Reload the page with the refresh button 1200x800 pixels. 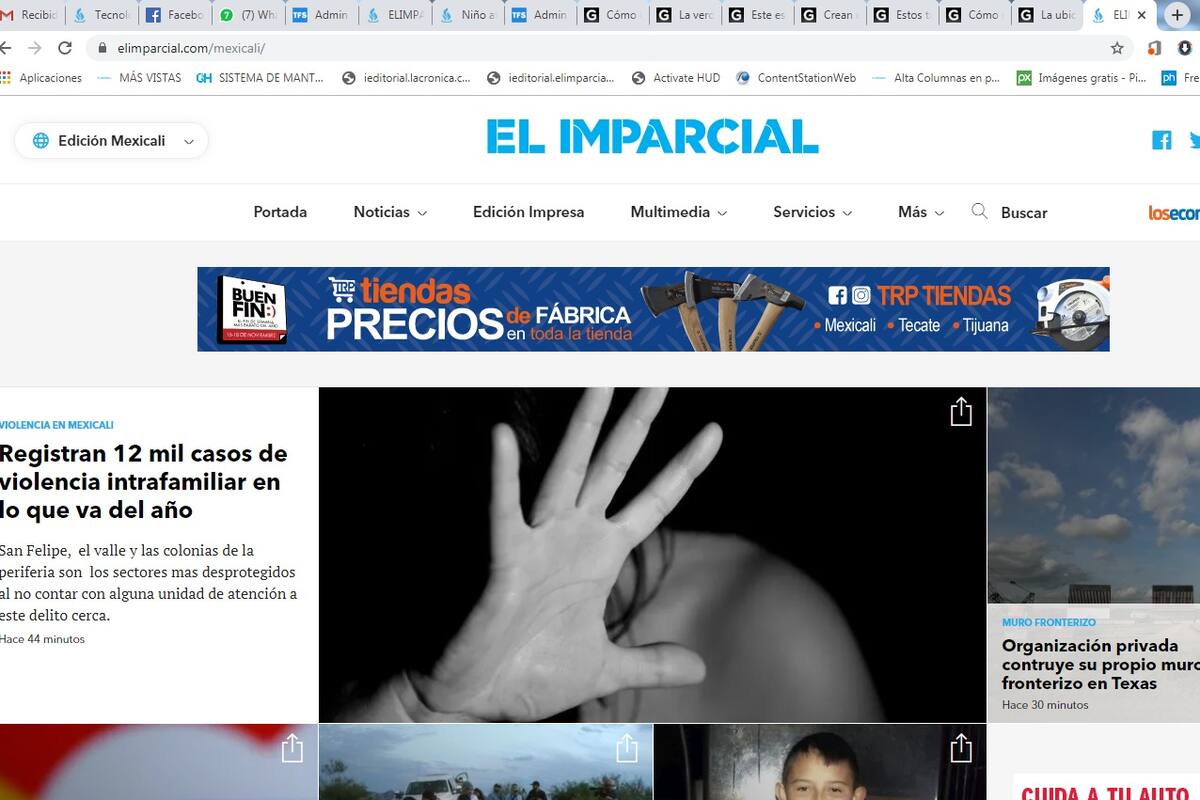point(65,48)
